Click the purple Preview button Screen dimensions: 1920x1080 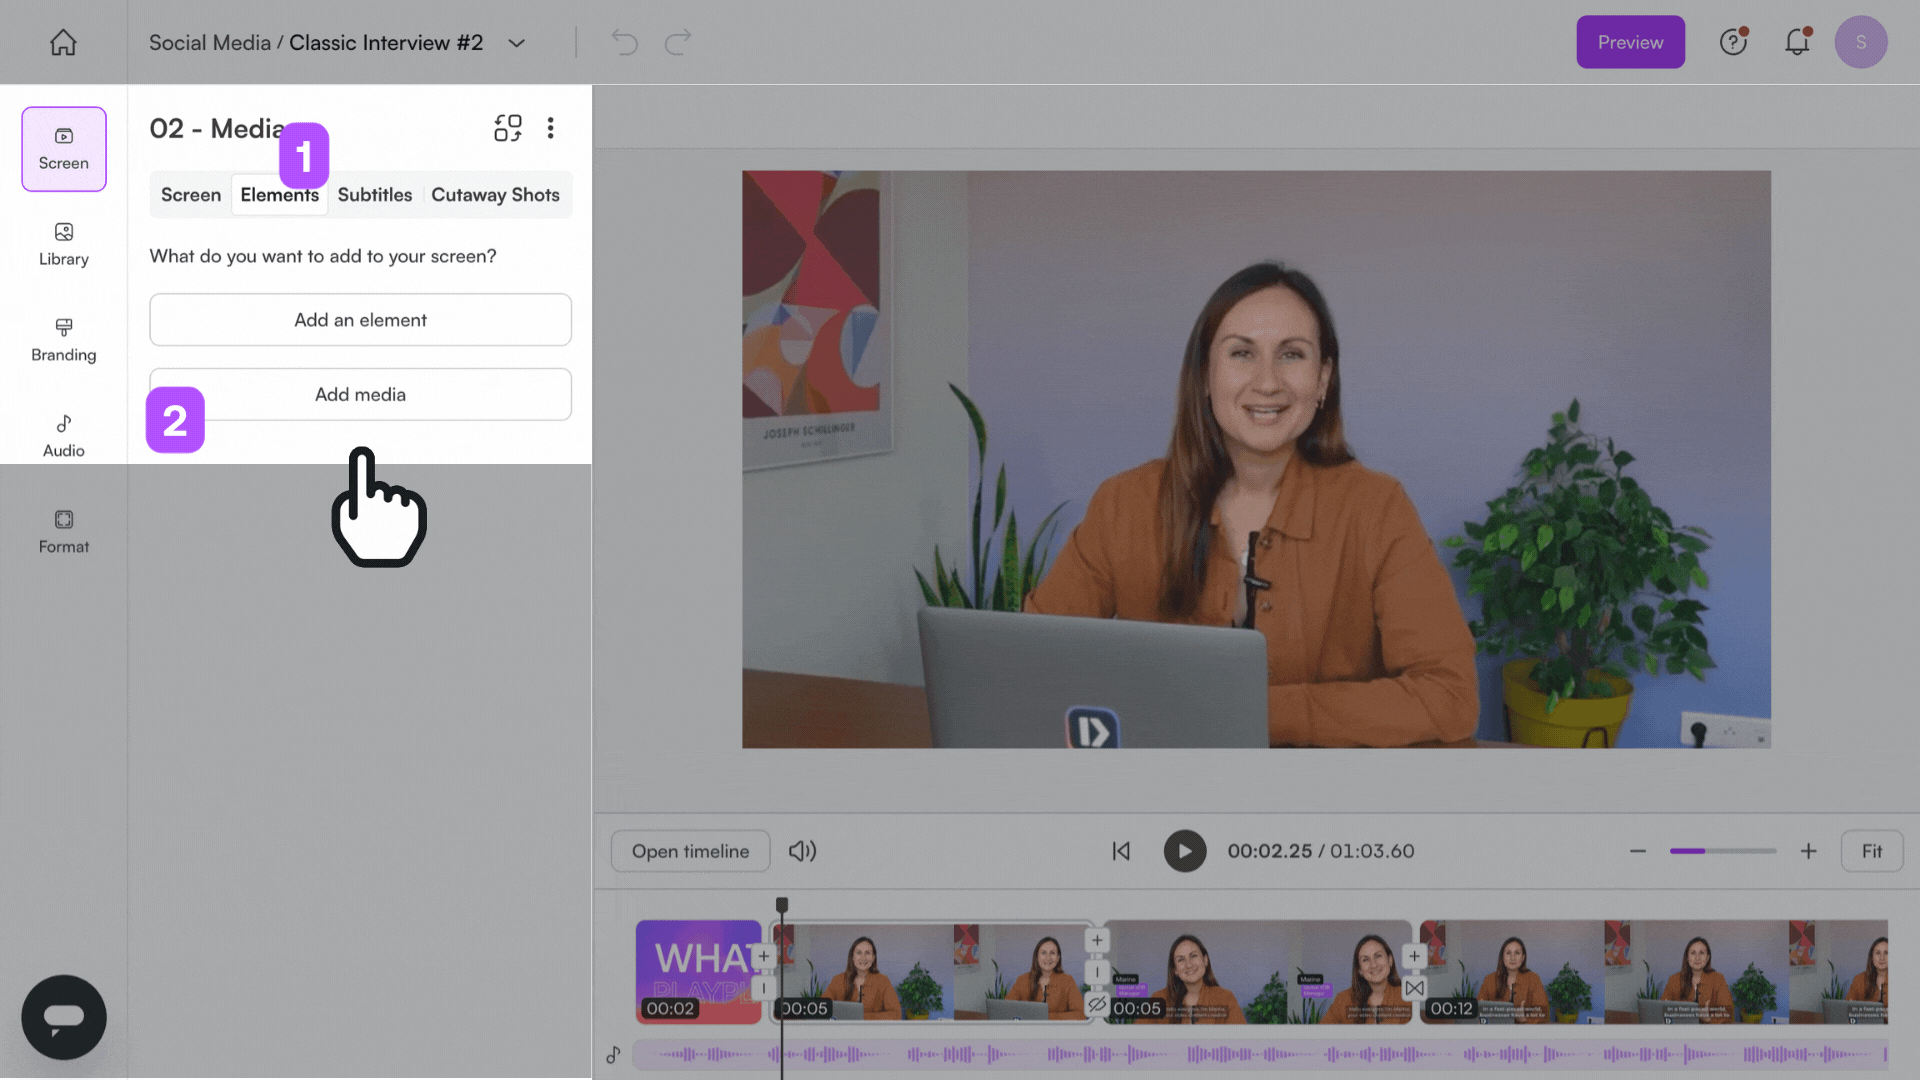tap(1630, 42)
